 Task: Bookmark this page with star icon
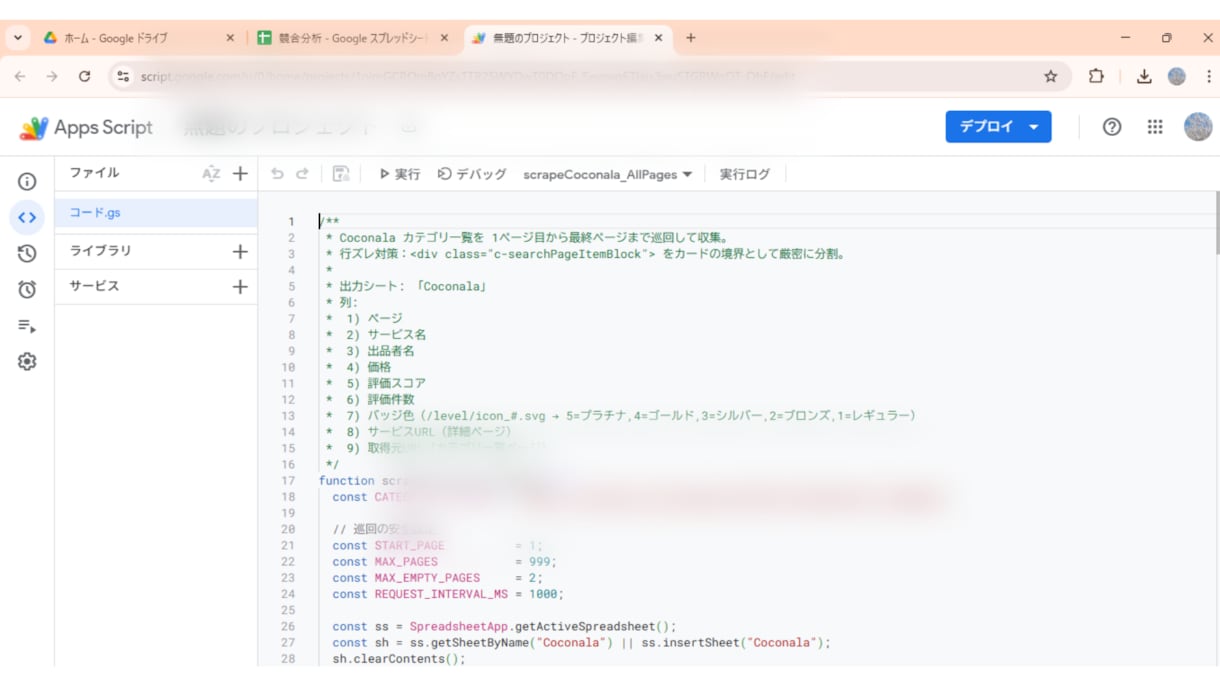point(1050,76)
